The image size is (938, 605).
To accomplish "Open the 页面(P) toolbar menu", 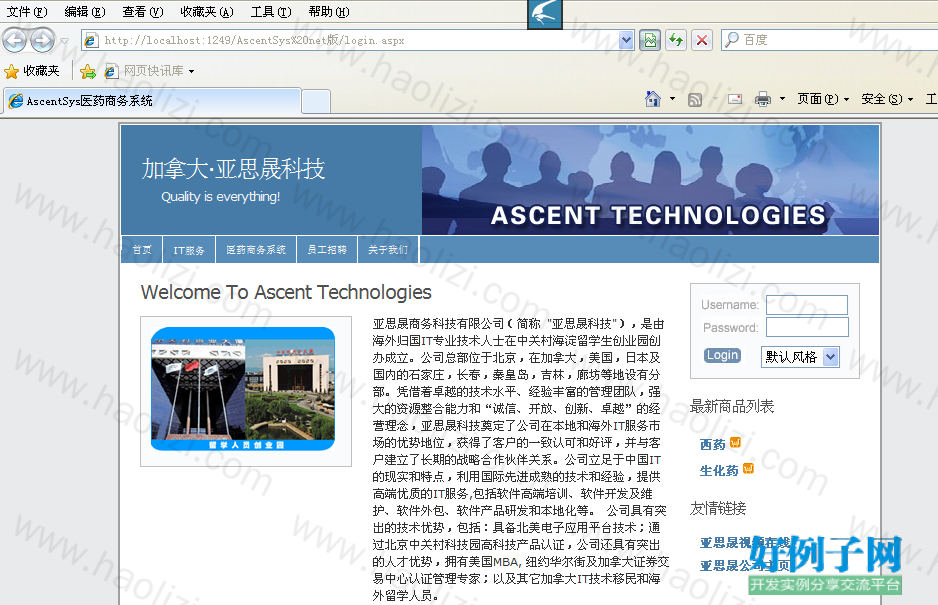I will click(823, 99).
